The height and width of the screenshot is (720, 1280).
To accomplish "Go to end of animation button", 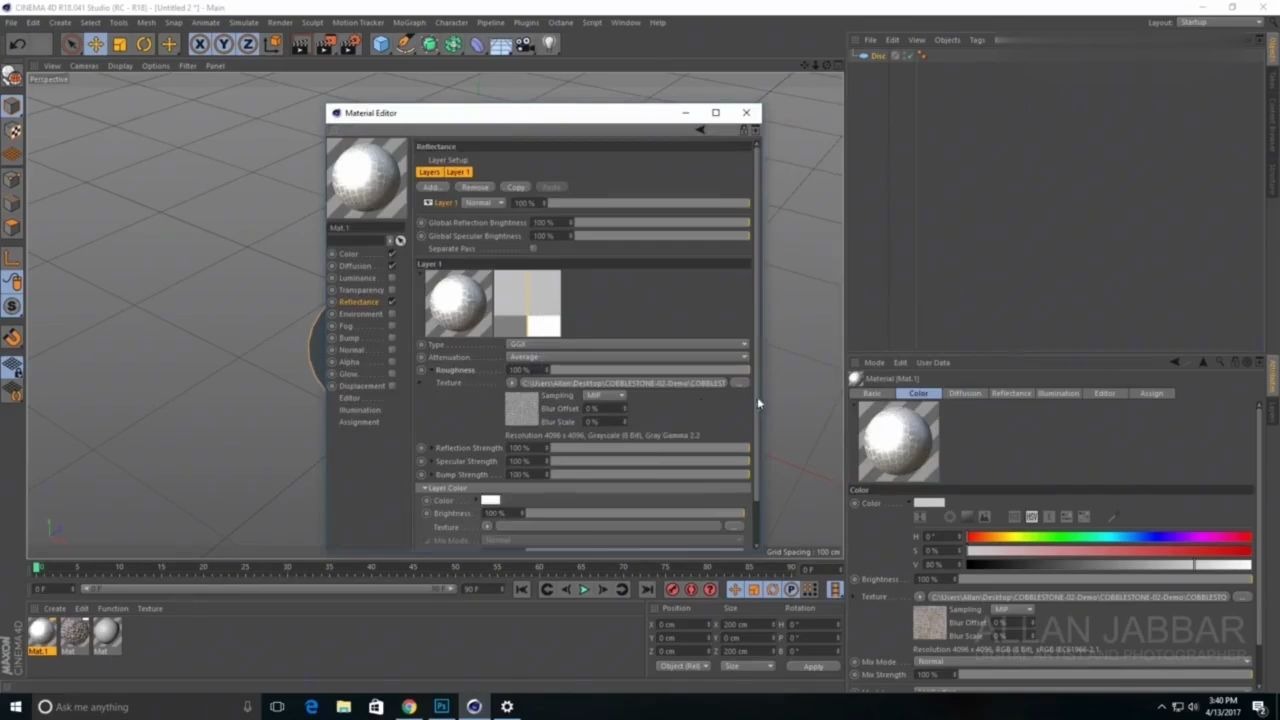I will coord(647,590).
